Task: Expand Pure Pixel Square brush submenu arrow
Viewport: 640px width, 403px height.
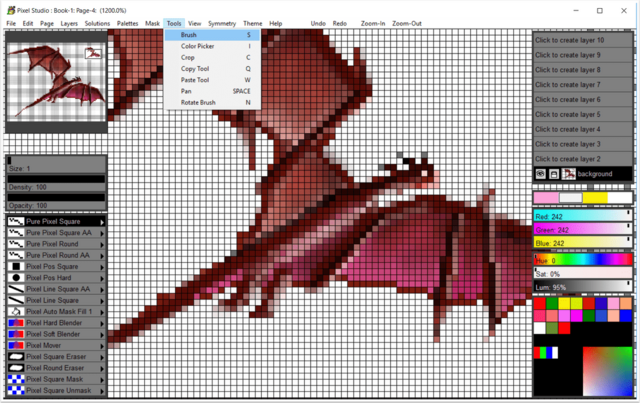Action: [102, 222]
